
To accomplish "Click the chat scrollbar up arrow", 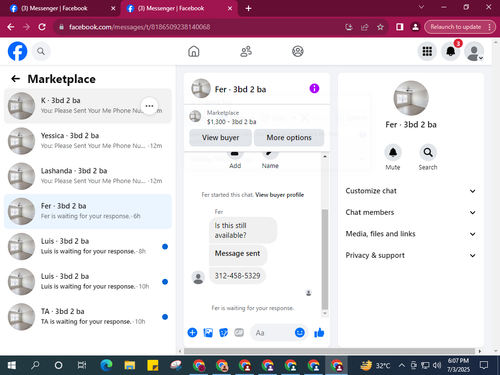I will coord(325,156).
